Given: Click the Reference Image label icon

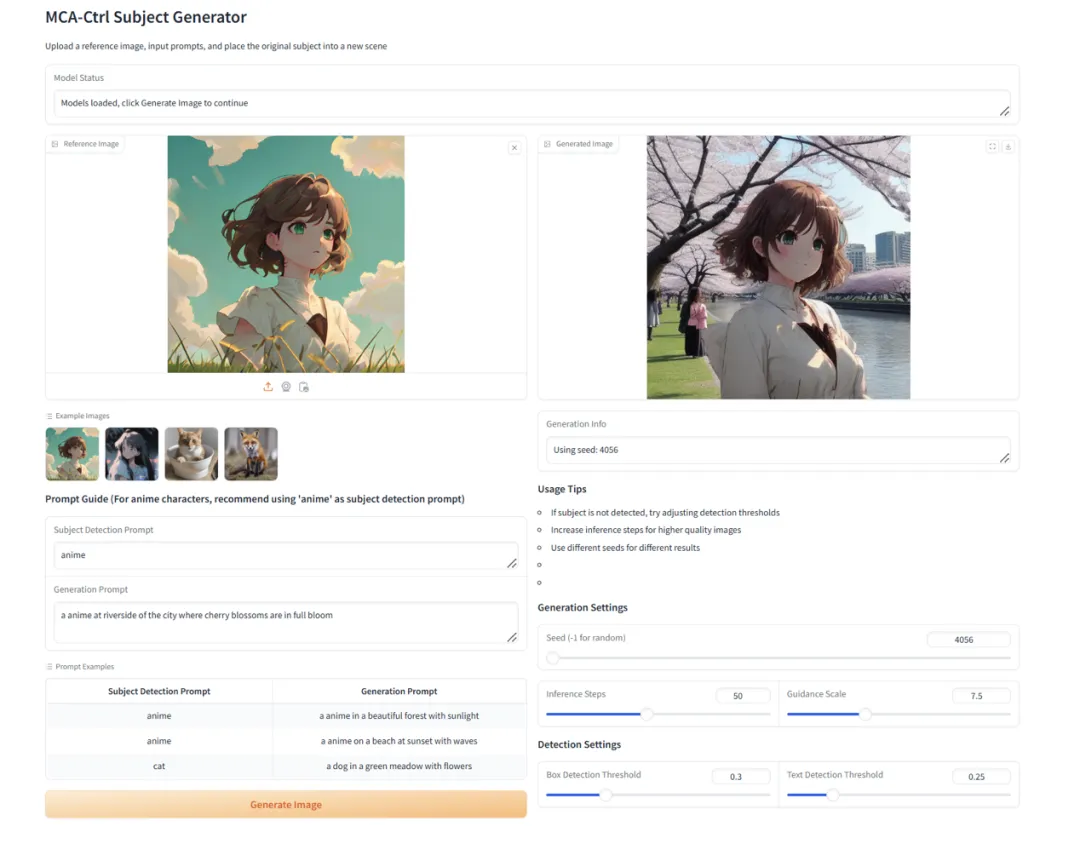Looking at the screenshot, I should [x=55, y=144].
